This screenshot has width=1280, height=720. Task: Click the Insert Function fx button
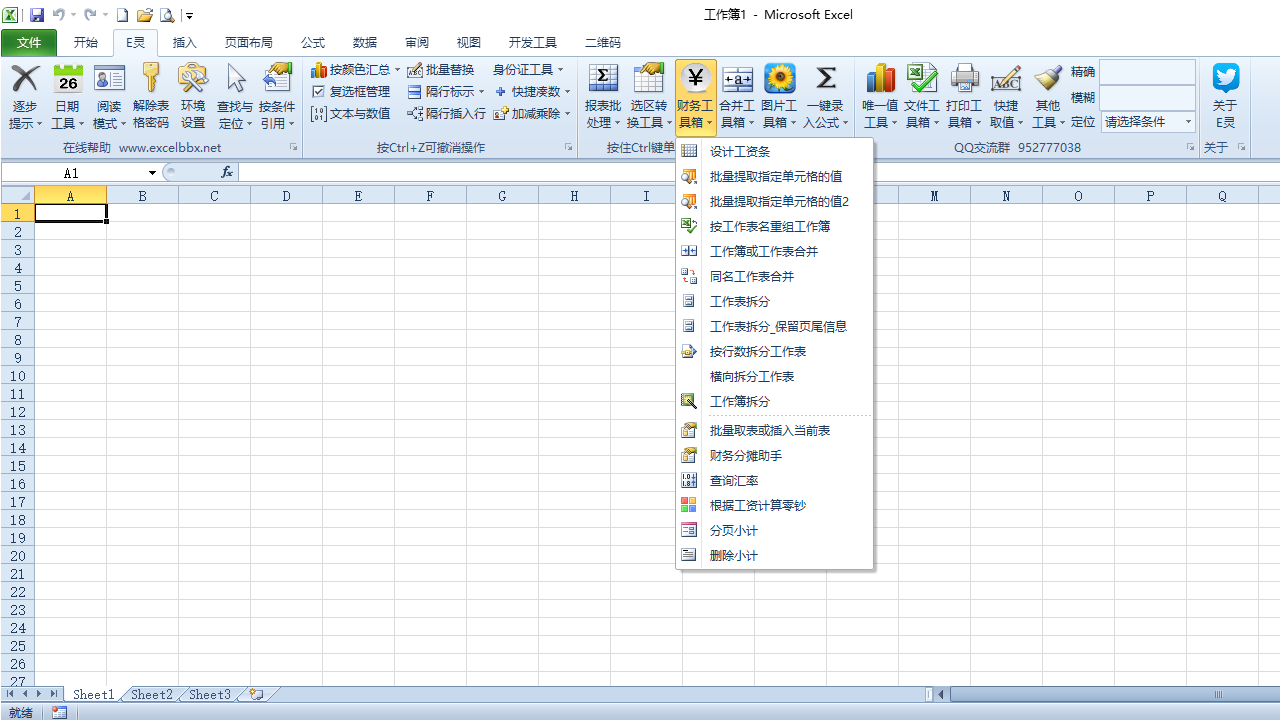click(226, 171)
